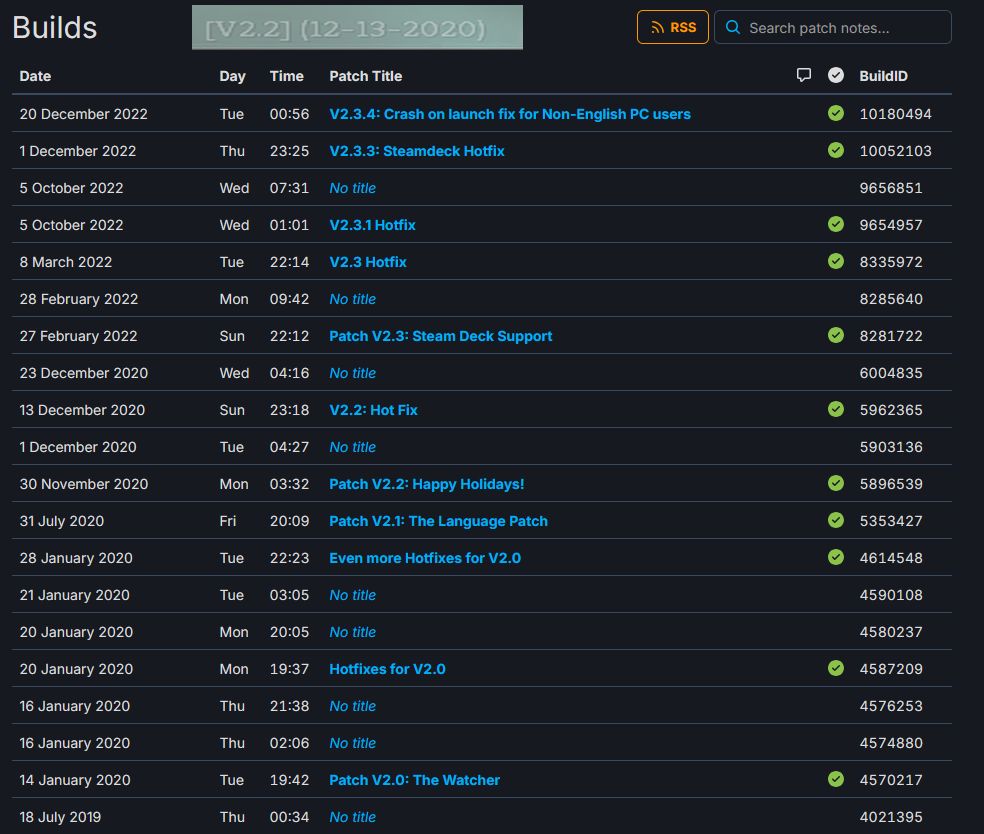
Task: Open V2.2: Hot Fix patch notes
Action: [x=373, y=410]
